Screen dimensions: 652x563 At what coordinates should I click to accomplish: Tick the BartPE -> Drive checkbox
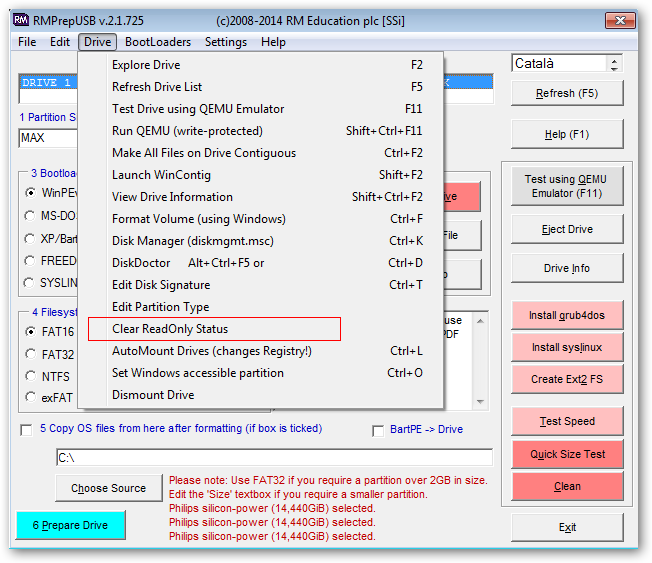tap(378, 431)
